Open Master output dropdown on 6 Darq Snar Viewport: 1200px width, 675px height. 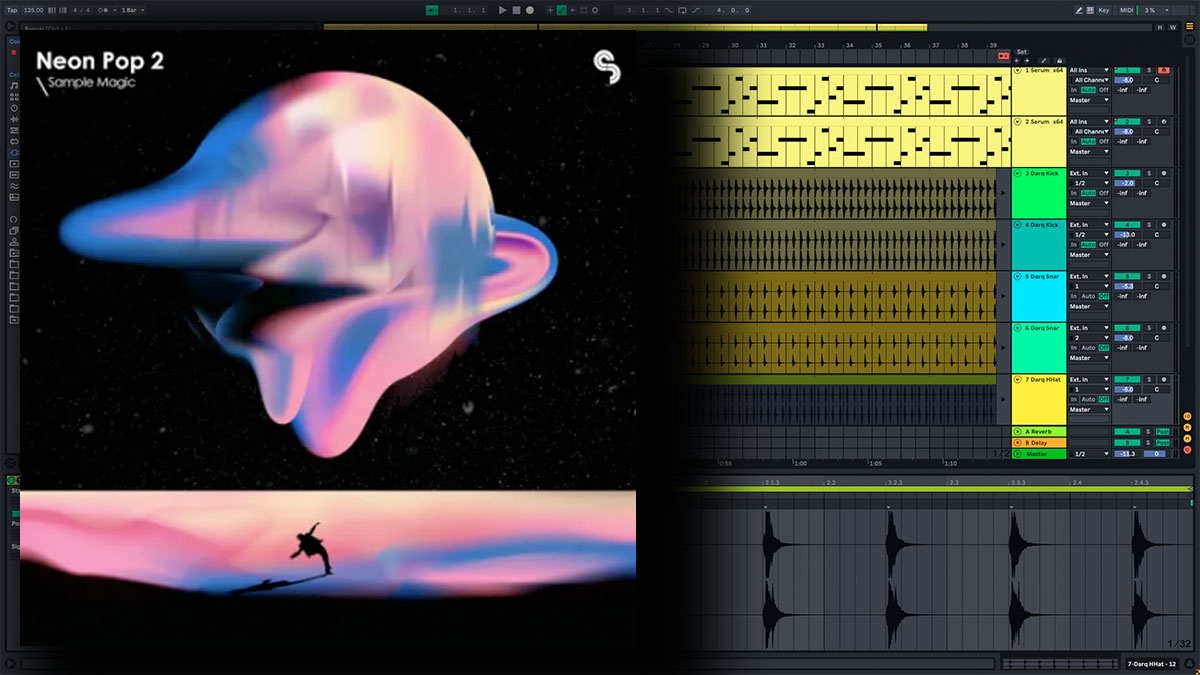coord(1090,358)
